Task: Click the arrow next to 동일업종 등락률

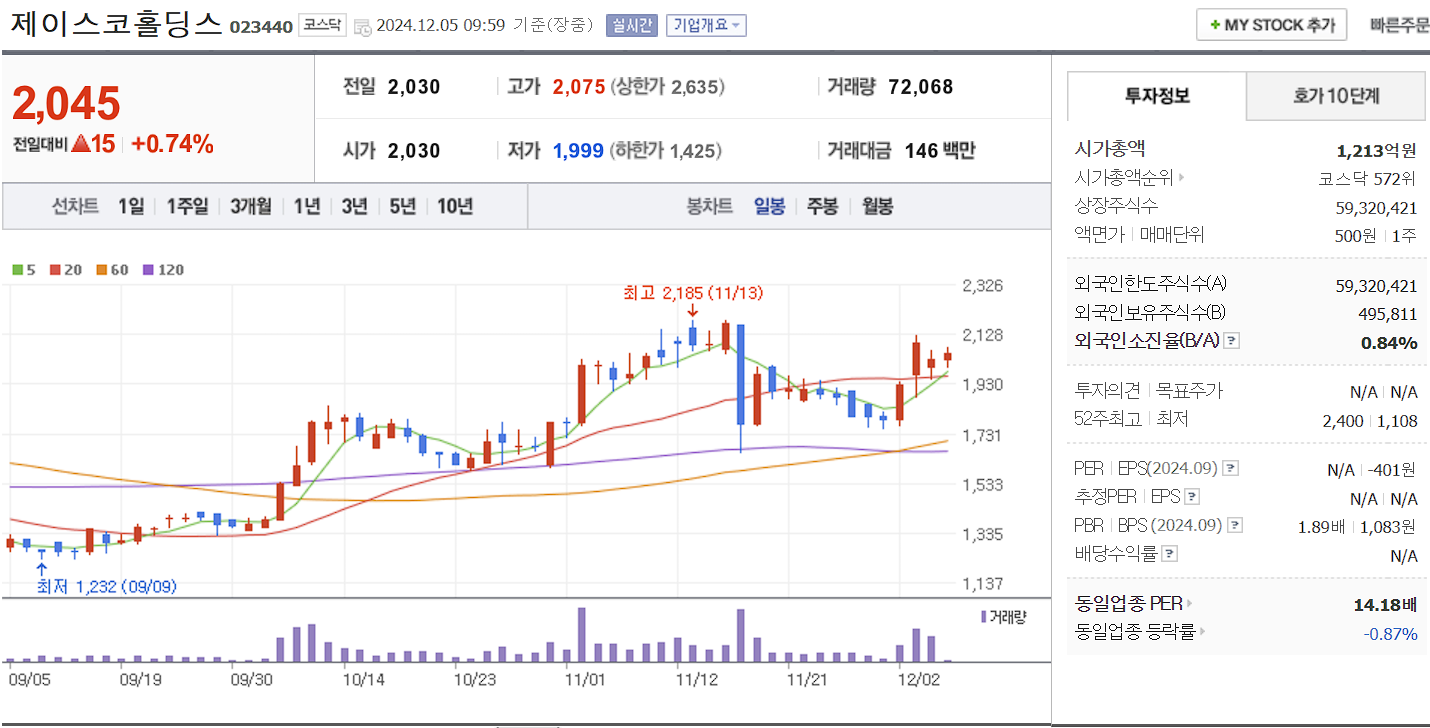Action: [x=1203, y=632]
